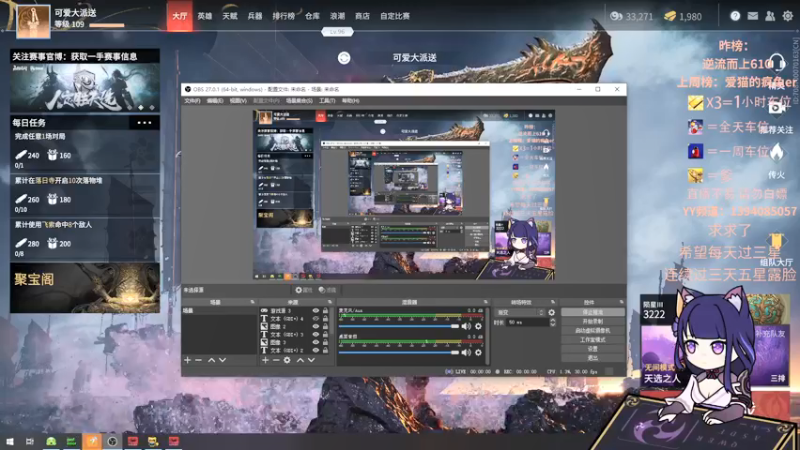800x450 pixels.
Task: Open OBS 设置 settings button
Action: coord(592,349)
